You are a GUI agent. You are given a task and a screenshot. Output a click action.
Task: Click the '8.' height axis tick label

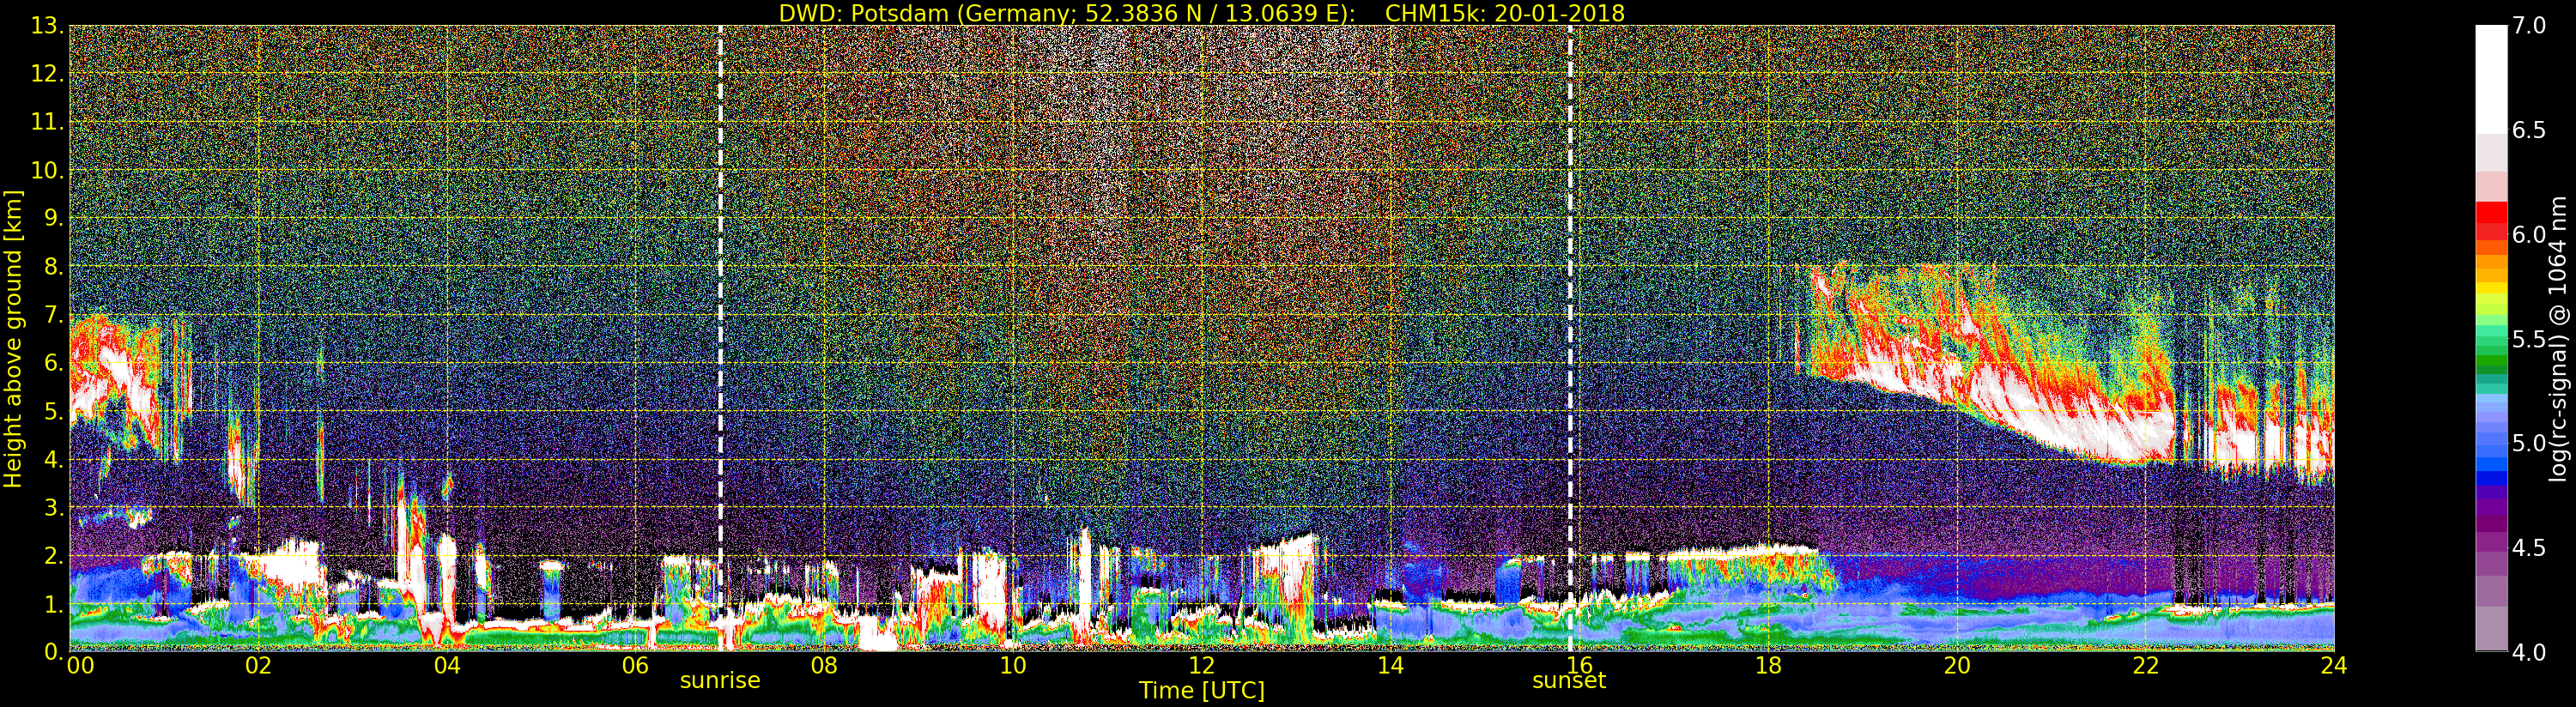click(53, 267)
